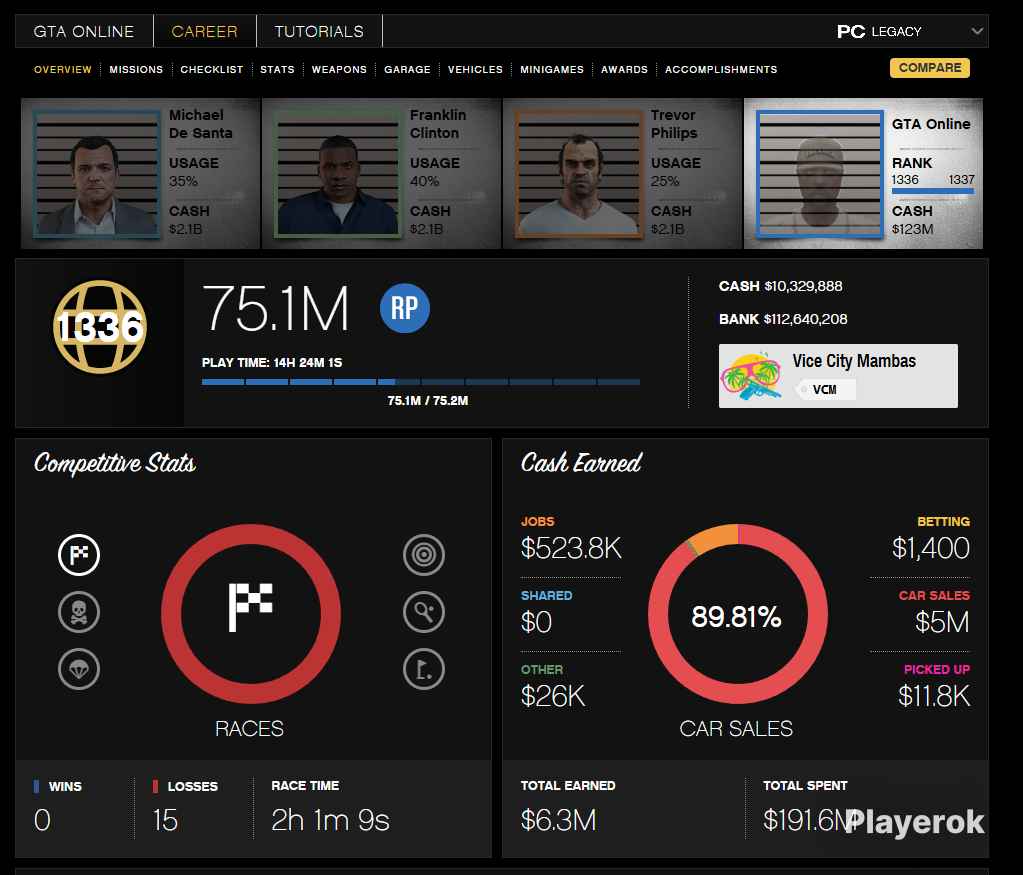The height and width of the screenshot is (875, 1023).
Task: Select the Michael De Santa character card
Action: click(x=140, y=174)
